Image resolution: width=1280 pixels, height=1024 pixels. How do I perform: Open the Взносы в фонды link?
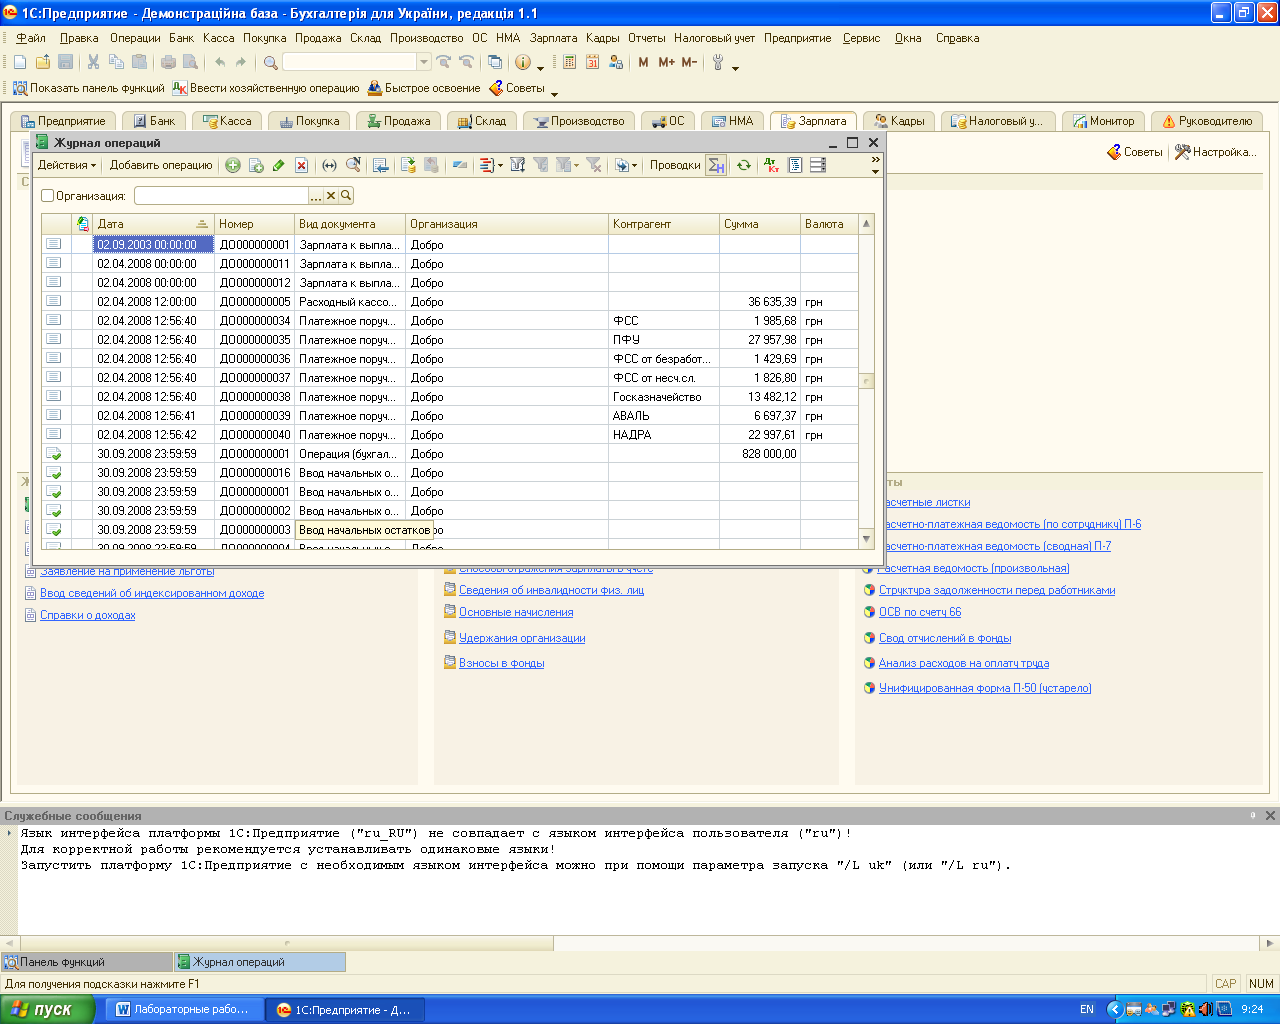(502, 663)
